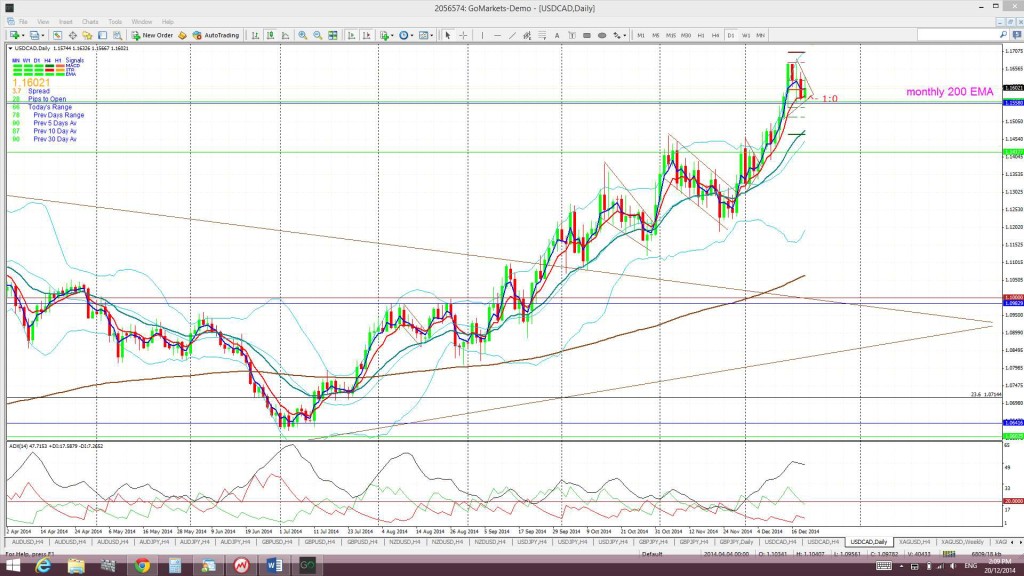The image size is (1024, 576).
Task: Select the equidistant channel tool
Action: pyautogui.click(x=527, y=35)
